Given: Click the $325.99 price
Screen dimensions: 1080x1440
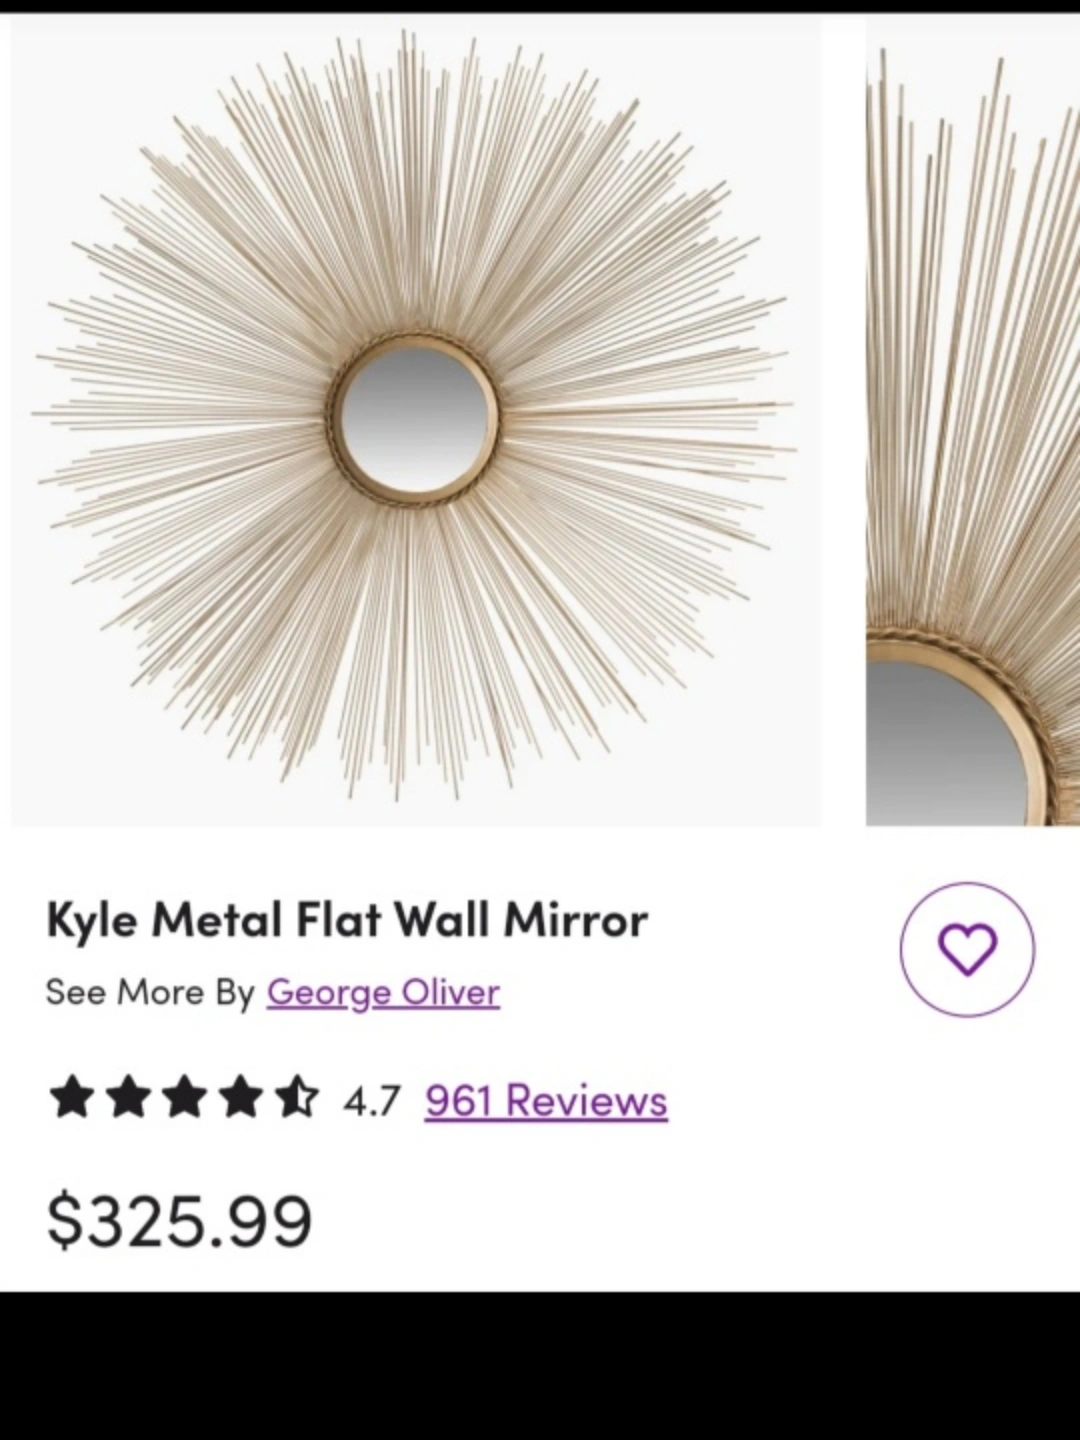Looking at the screenshot, I should pos(180,1221).
